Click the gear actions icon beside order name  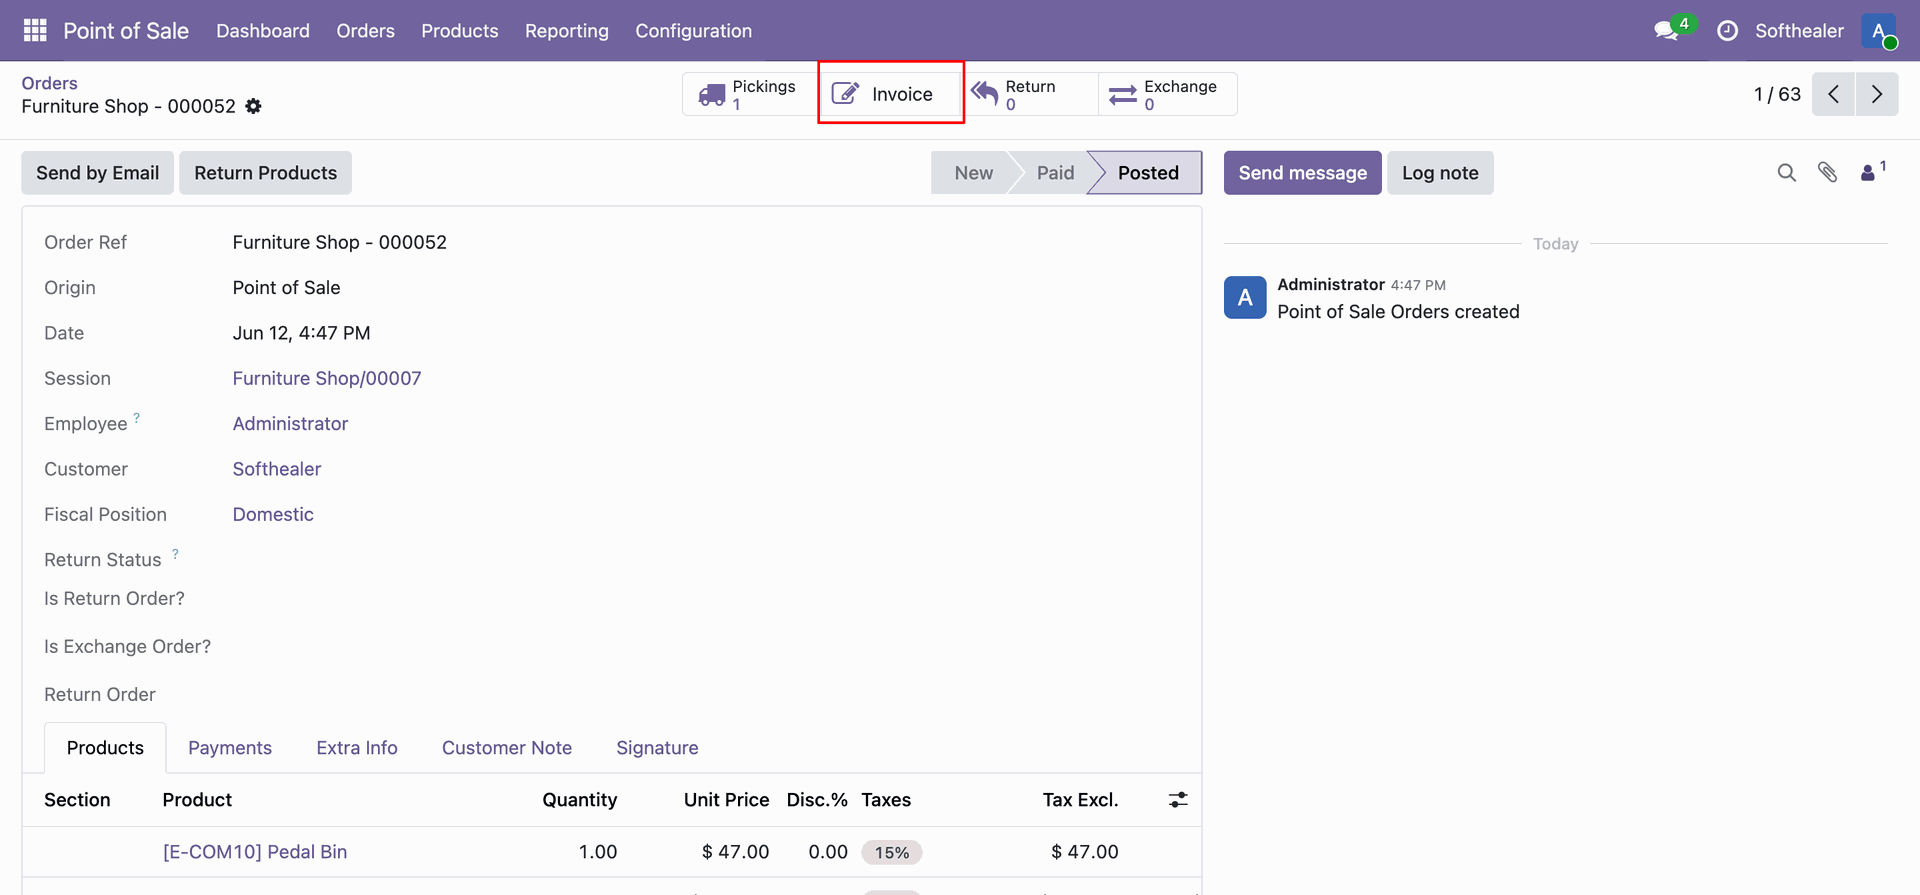pos(254,106)
